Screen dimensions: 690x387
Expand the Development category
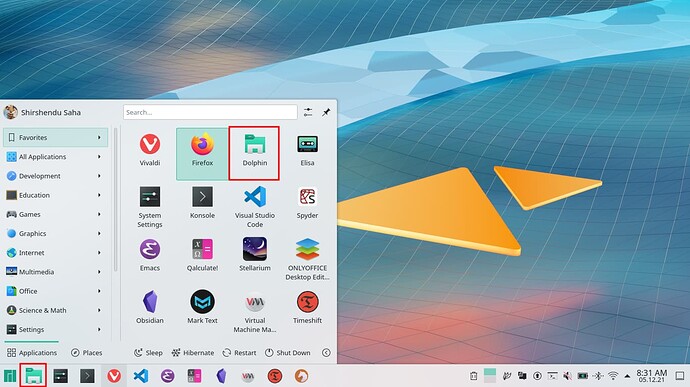click(x=55, y=176)
